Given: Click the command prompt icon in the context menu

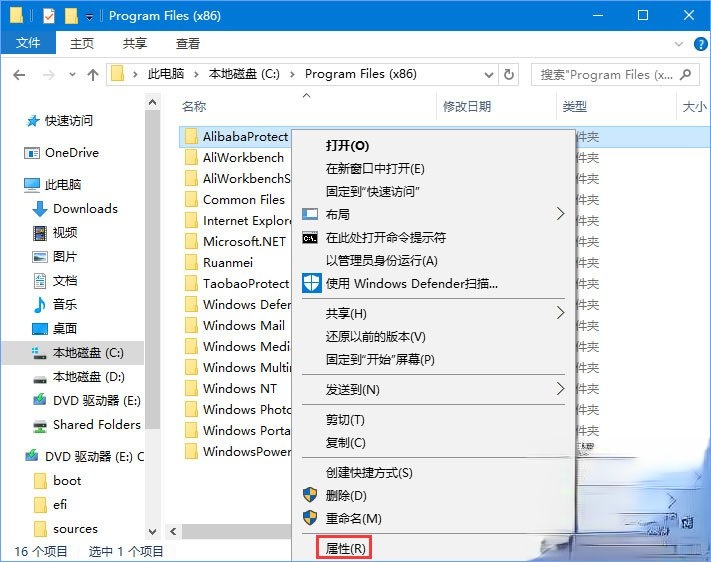Looking at the screenshot, I should point(310,238).
